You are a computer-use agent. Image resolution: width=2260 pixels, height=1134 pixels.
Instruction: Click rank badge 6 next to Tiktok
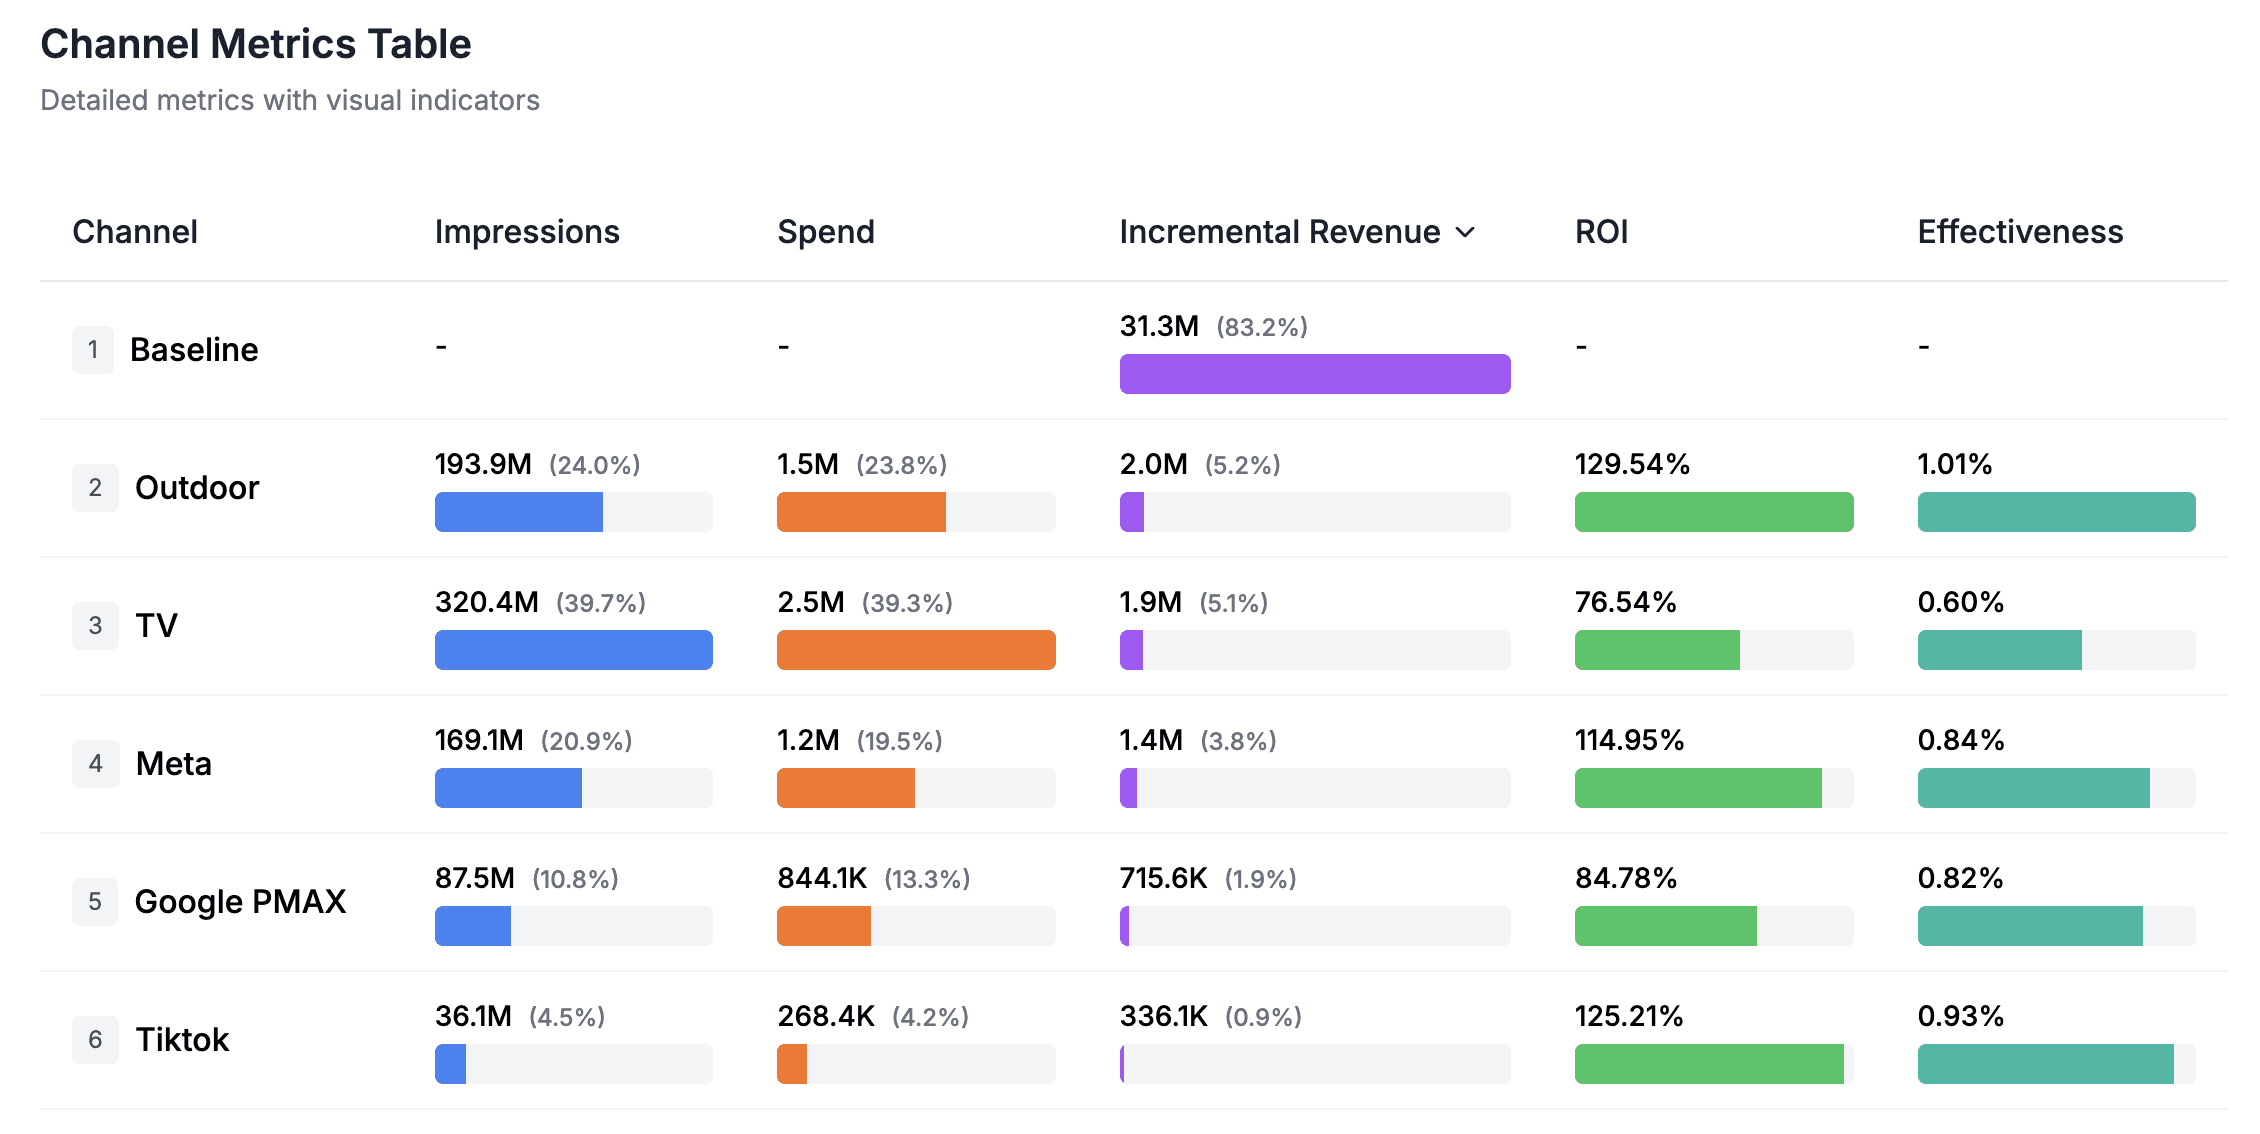95,1040
